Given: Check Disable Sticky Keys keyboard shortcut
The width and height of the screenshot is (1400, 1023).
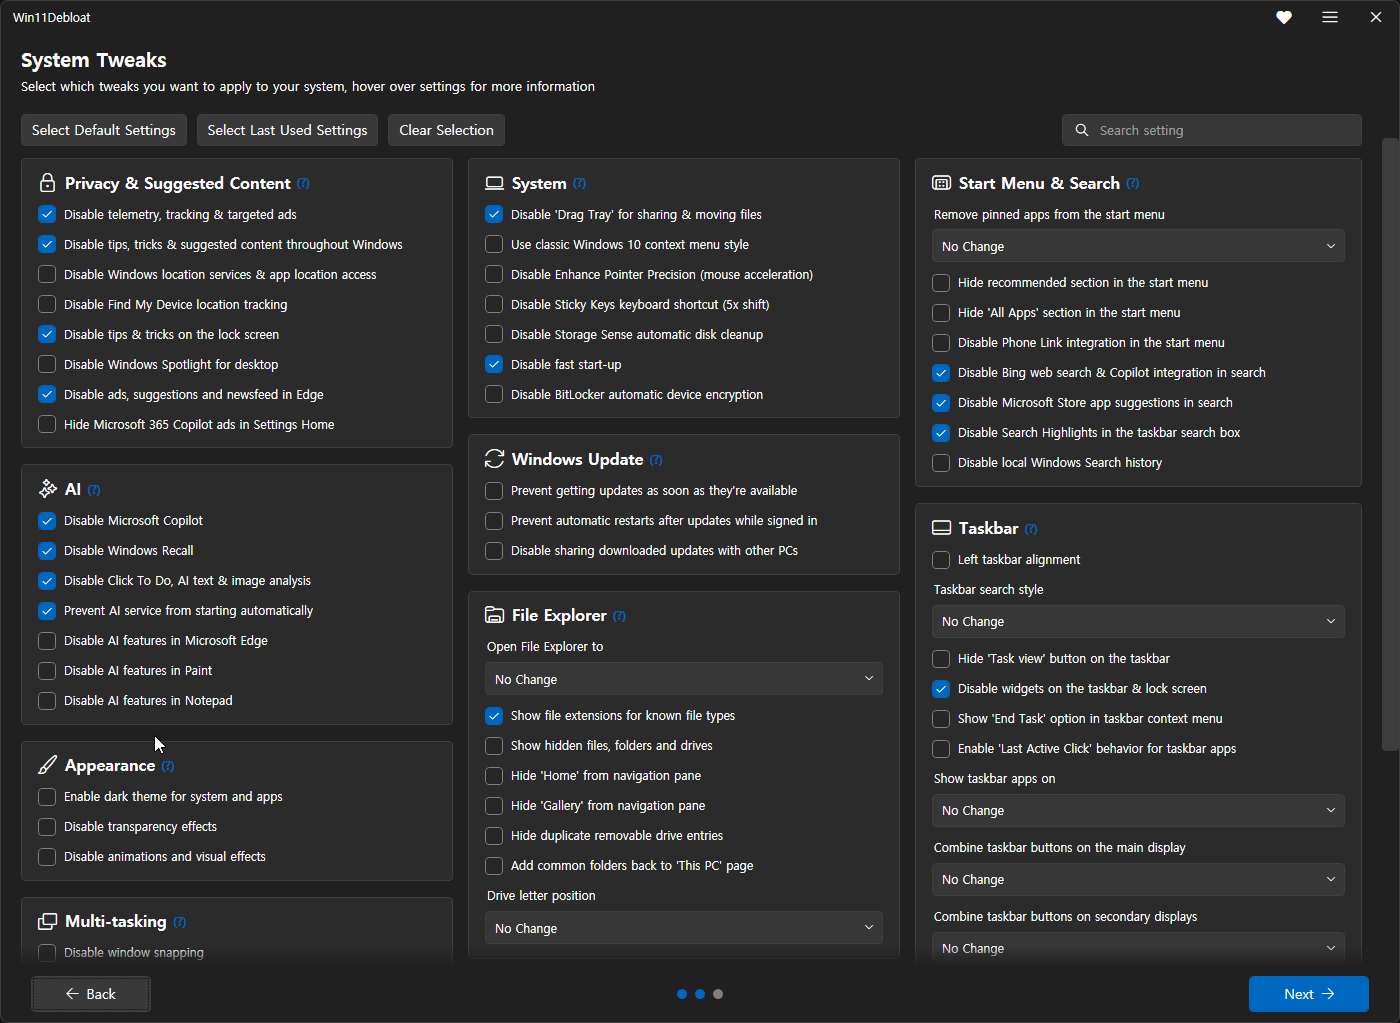Looking at the screenshot, I should 494,304.
